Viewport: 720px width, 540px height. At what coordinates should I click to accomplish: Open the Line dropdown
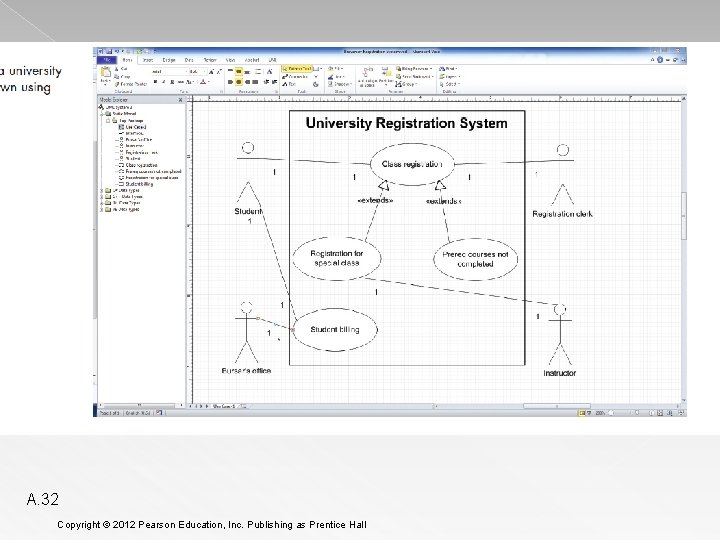coord(337,77)
